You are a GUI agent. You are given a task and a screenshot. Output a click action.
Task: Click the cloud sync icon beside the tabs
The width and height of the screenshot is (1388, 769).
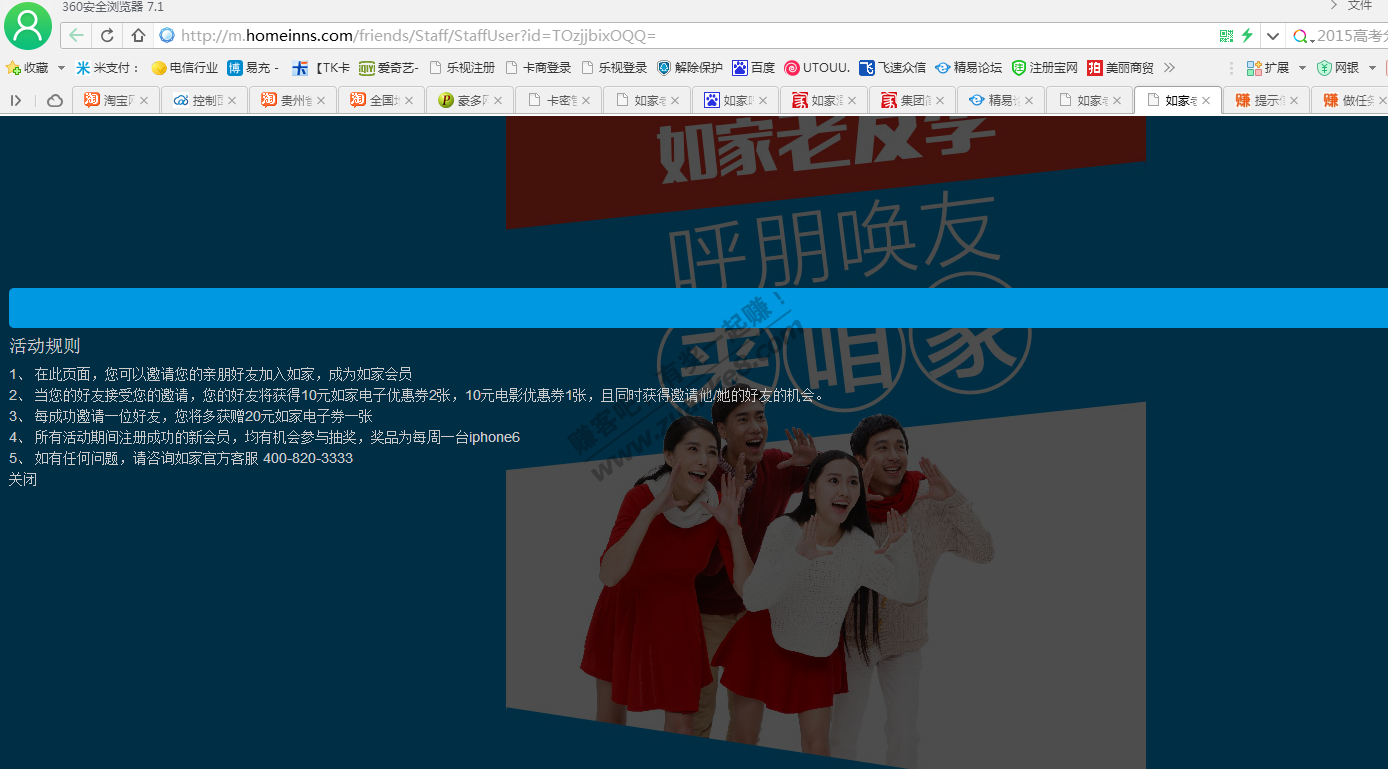tap(55, 100)
